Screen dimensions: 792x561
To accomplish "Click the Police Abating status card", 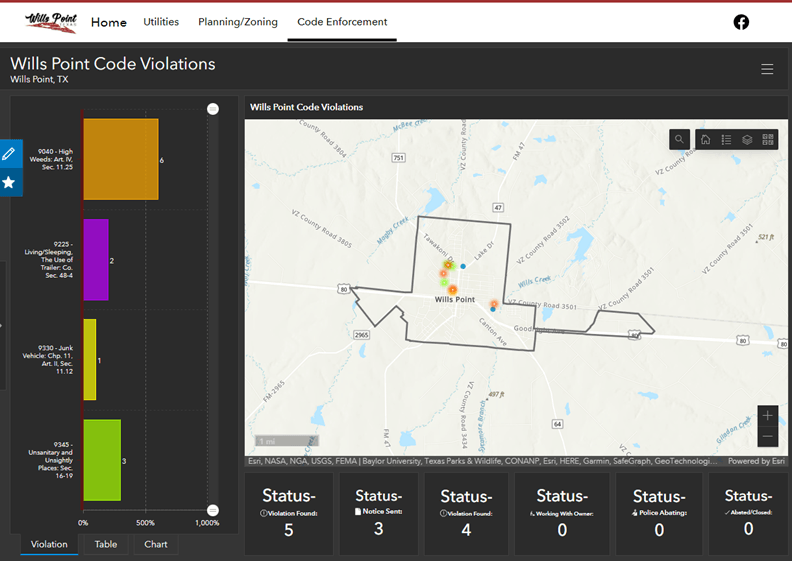I will coord(659,514).
